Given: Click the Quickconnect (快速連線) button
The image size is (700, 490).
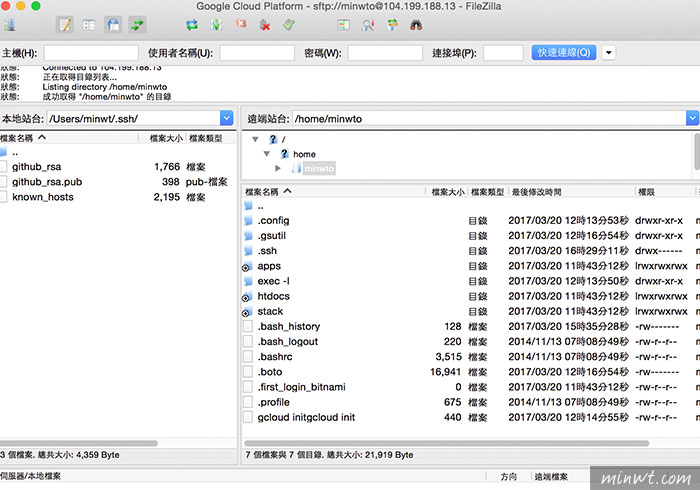Looking at the screenshot, I should point(564,53).
